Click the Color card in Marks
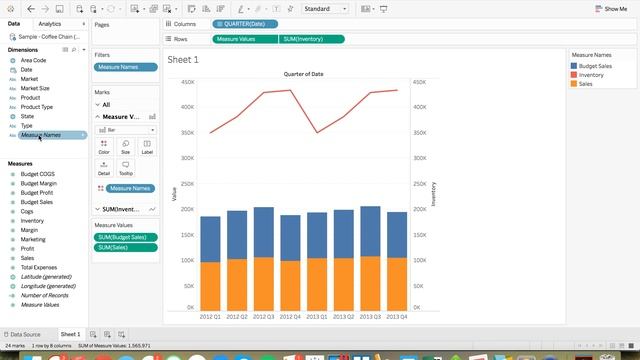 (104, 147)
